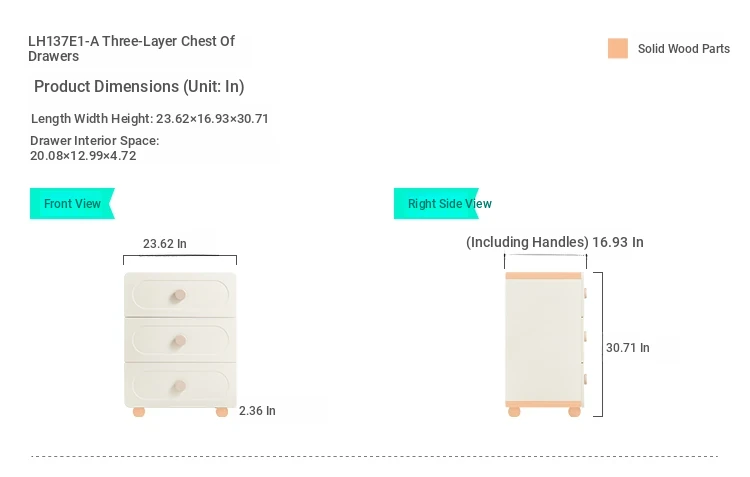Viewport: 750px width, 477px height.
Task: Click the 30.71 In height label
Action: click(x=628, y=347)
